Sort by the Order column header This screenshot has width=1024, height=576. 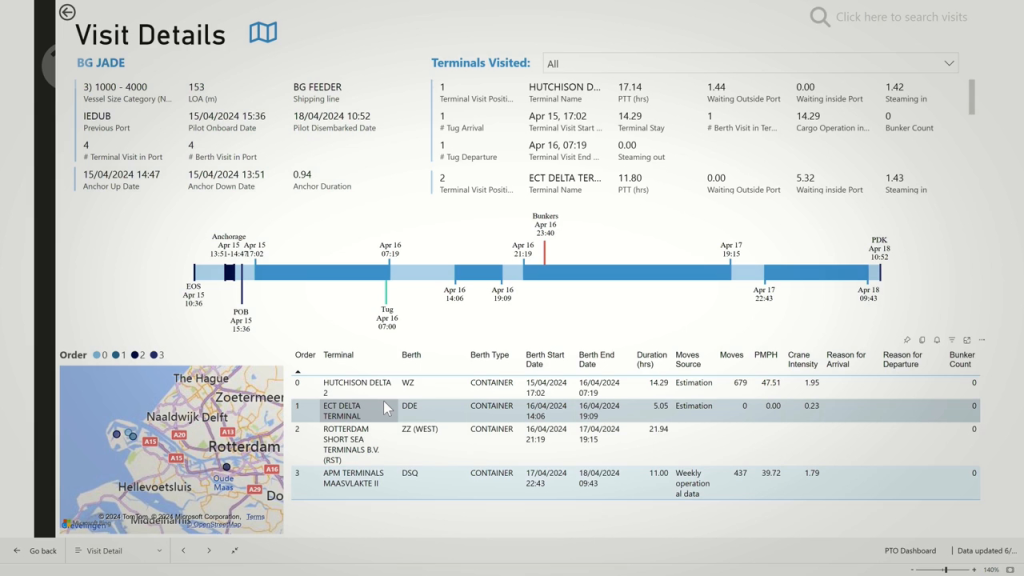tap(305, 355)
